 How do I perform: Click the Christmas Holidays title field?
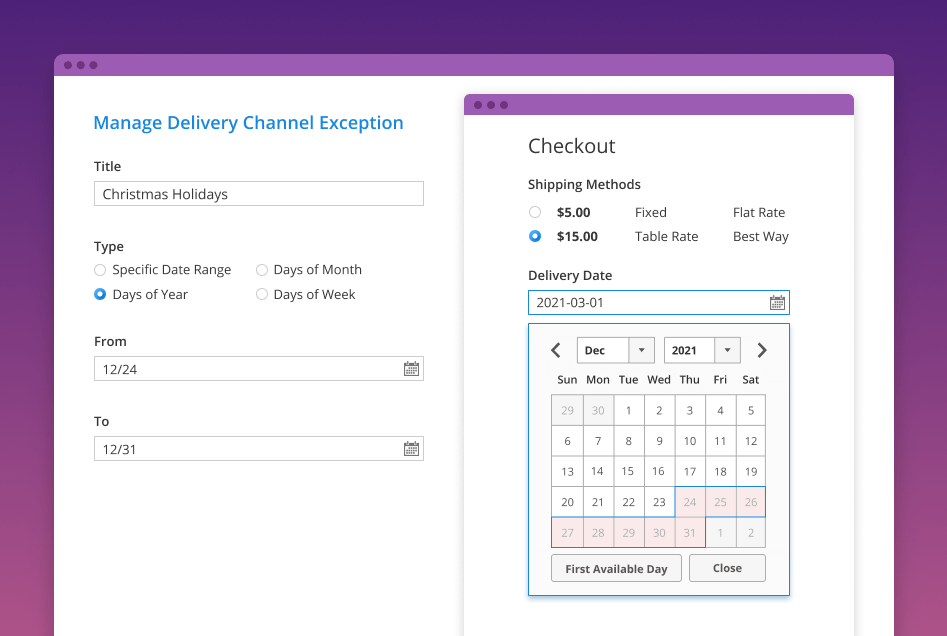[x=258, y=193]
